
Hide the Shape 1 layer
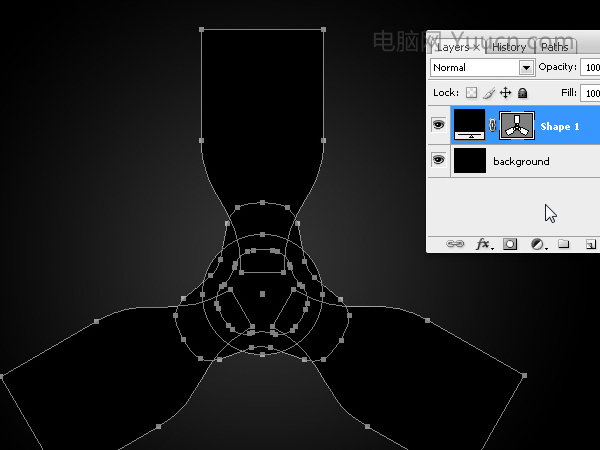tap(439, 125)
